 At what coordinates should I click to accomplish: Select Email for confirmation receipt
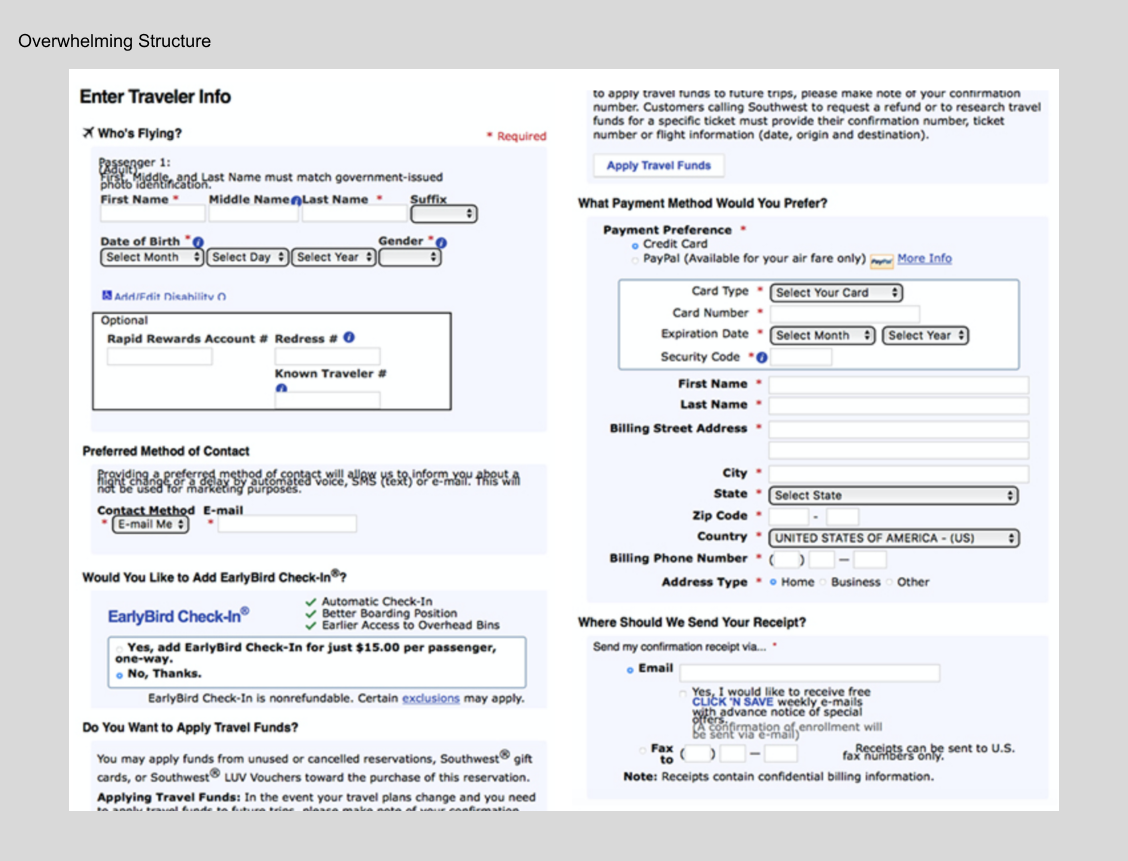coord(629,670)
